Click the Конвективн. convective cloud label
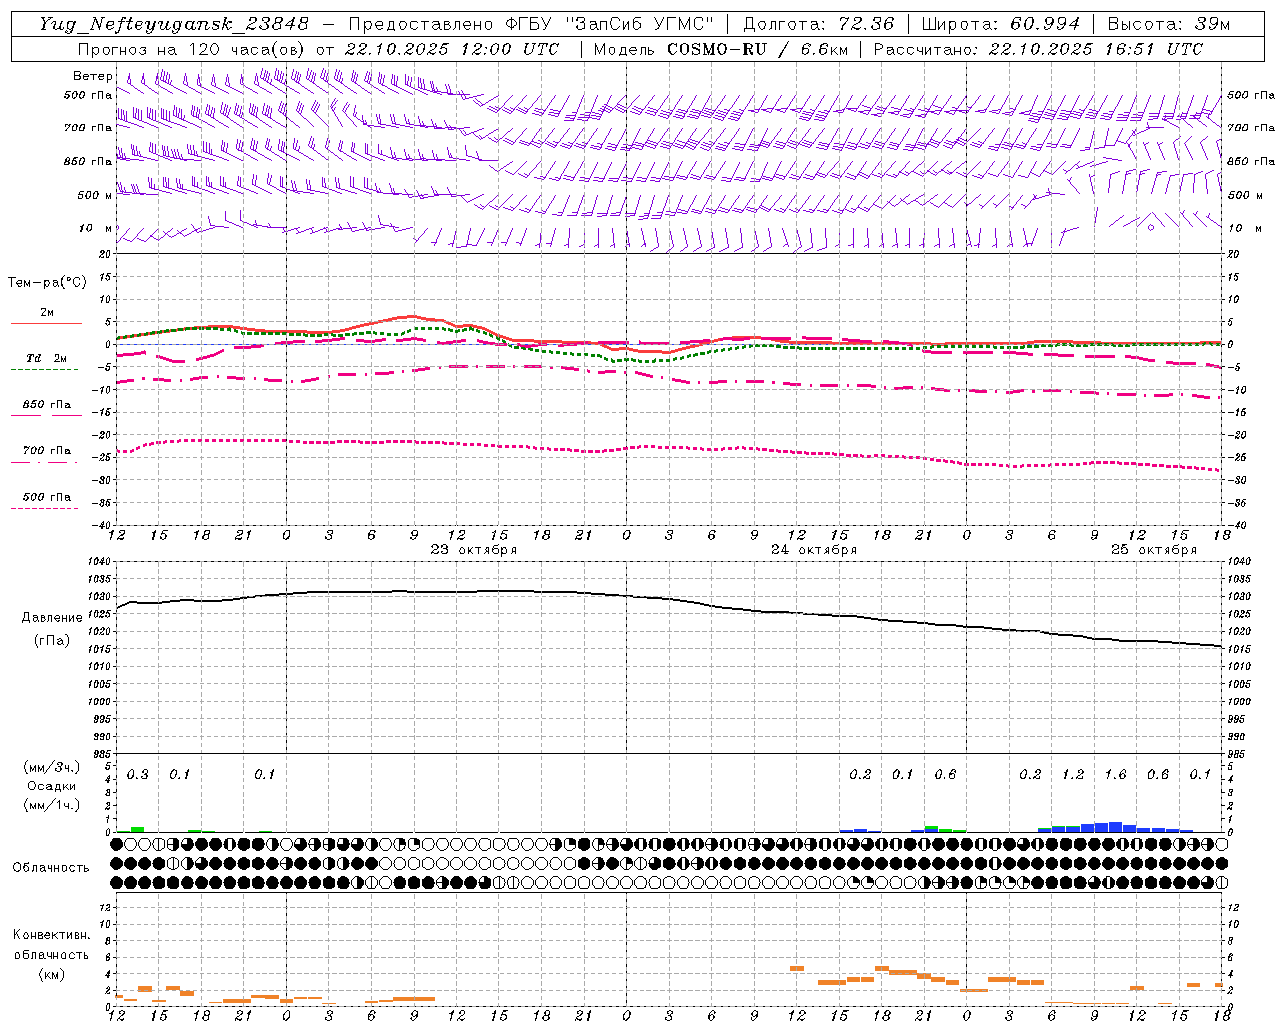 tap(51, 936)
